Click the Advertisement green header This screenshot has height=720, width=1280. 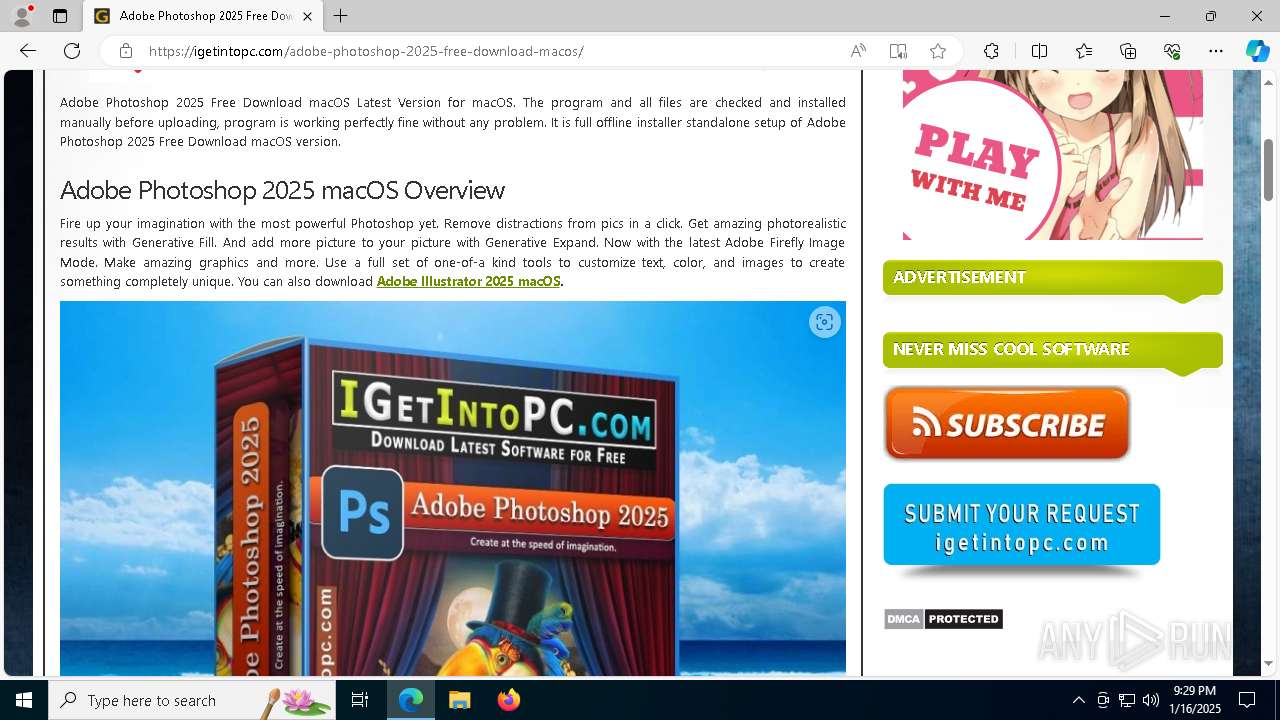[x=1052, y=278]
